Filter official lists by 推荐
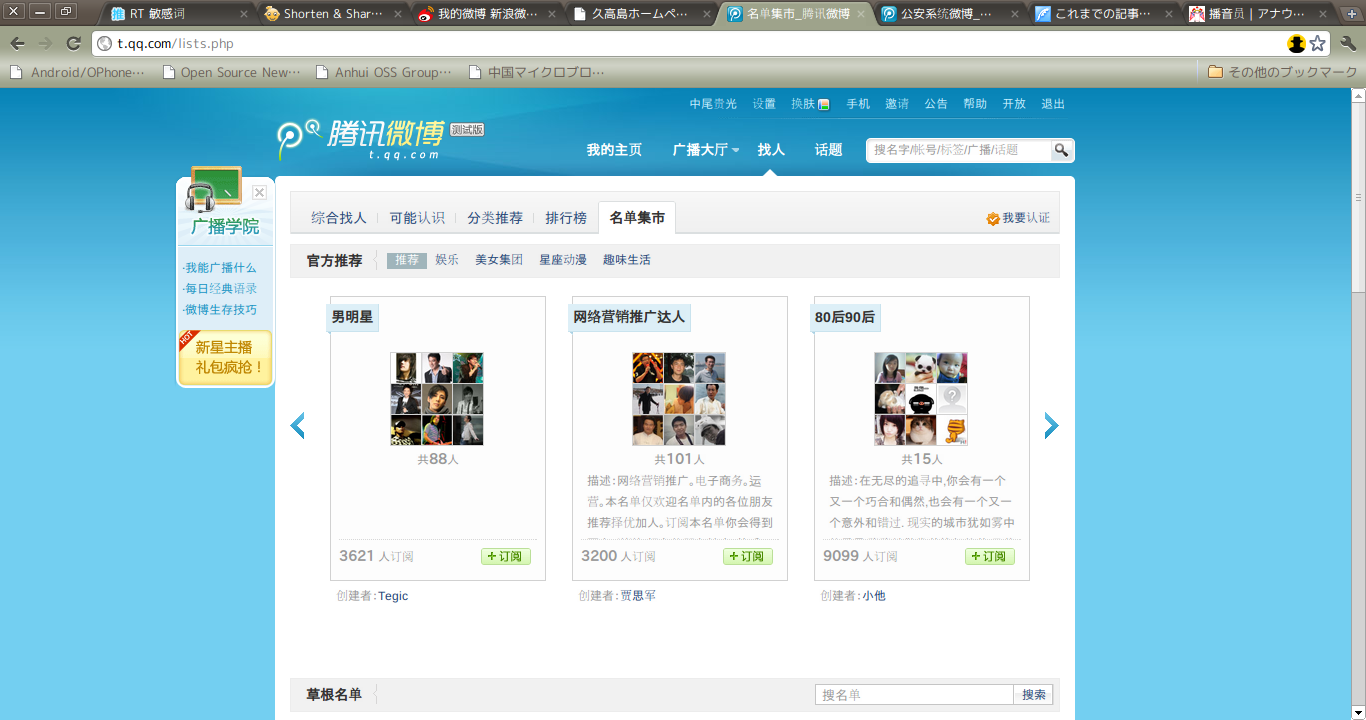The height and width of the screenshot is (720, 1366). click(x=407, y=260)
